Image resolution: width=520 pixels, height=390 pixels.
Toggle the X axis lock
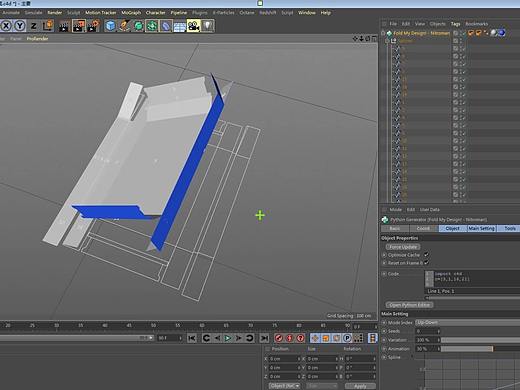[x=6, y=26]
